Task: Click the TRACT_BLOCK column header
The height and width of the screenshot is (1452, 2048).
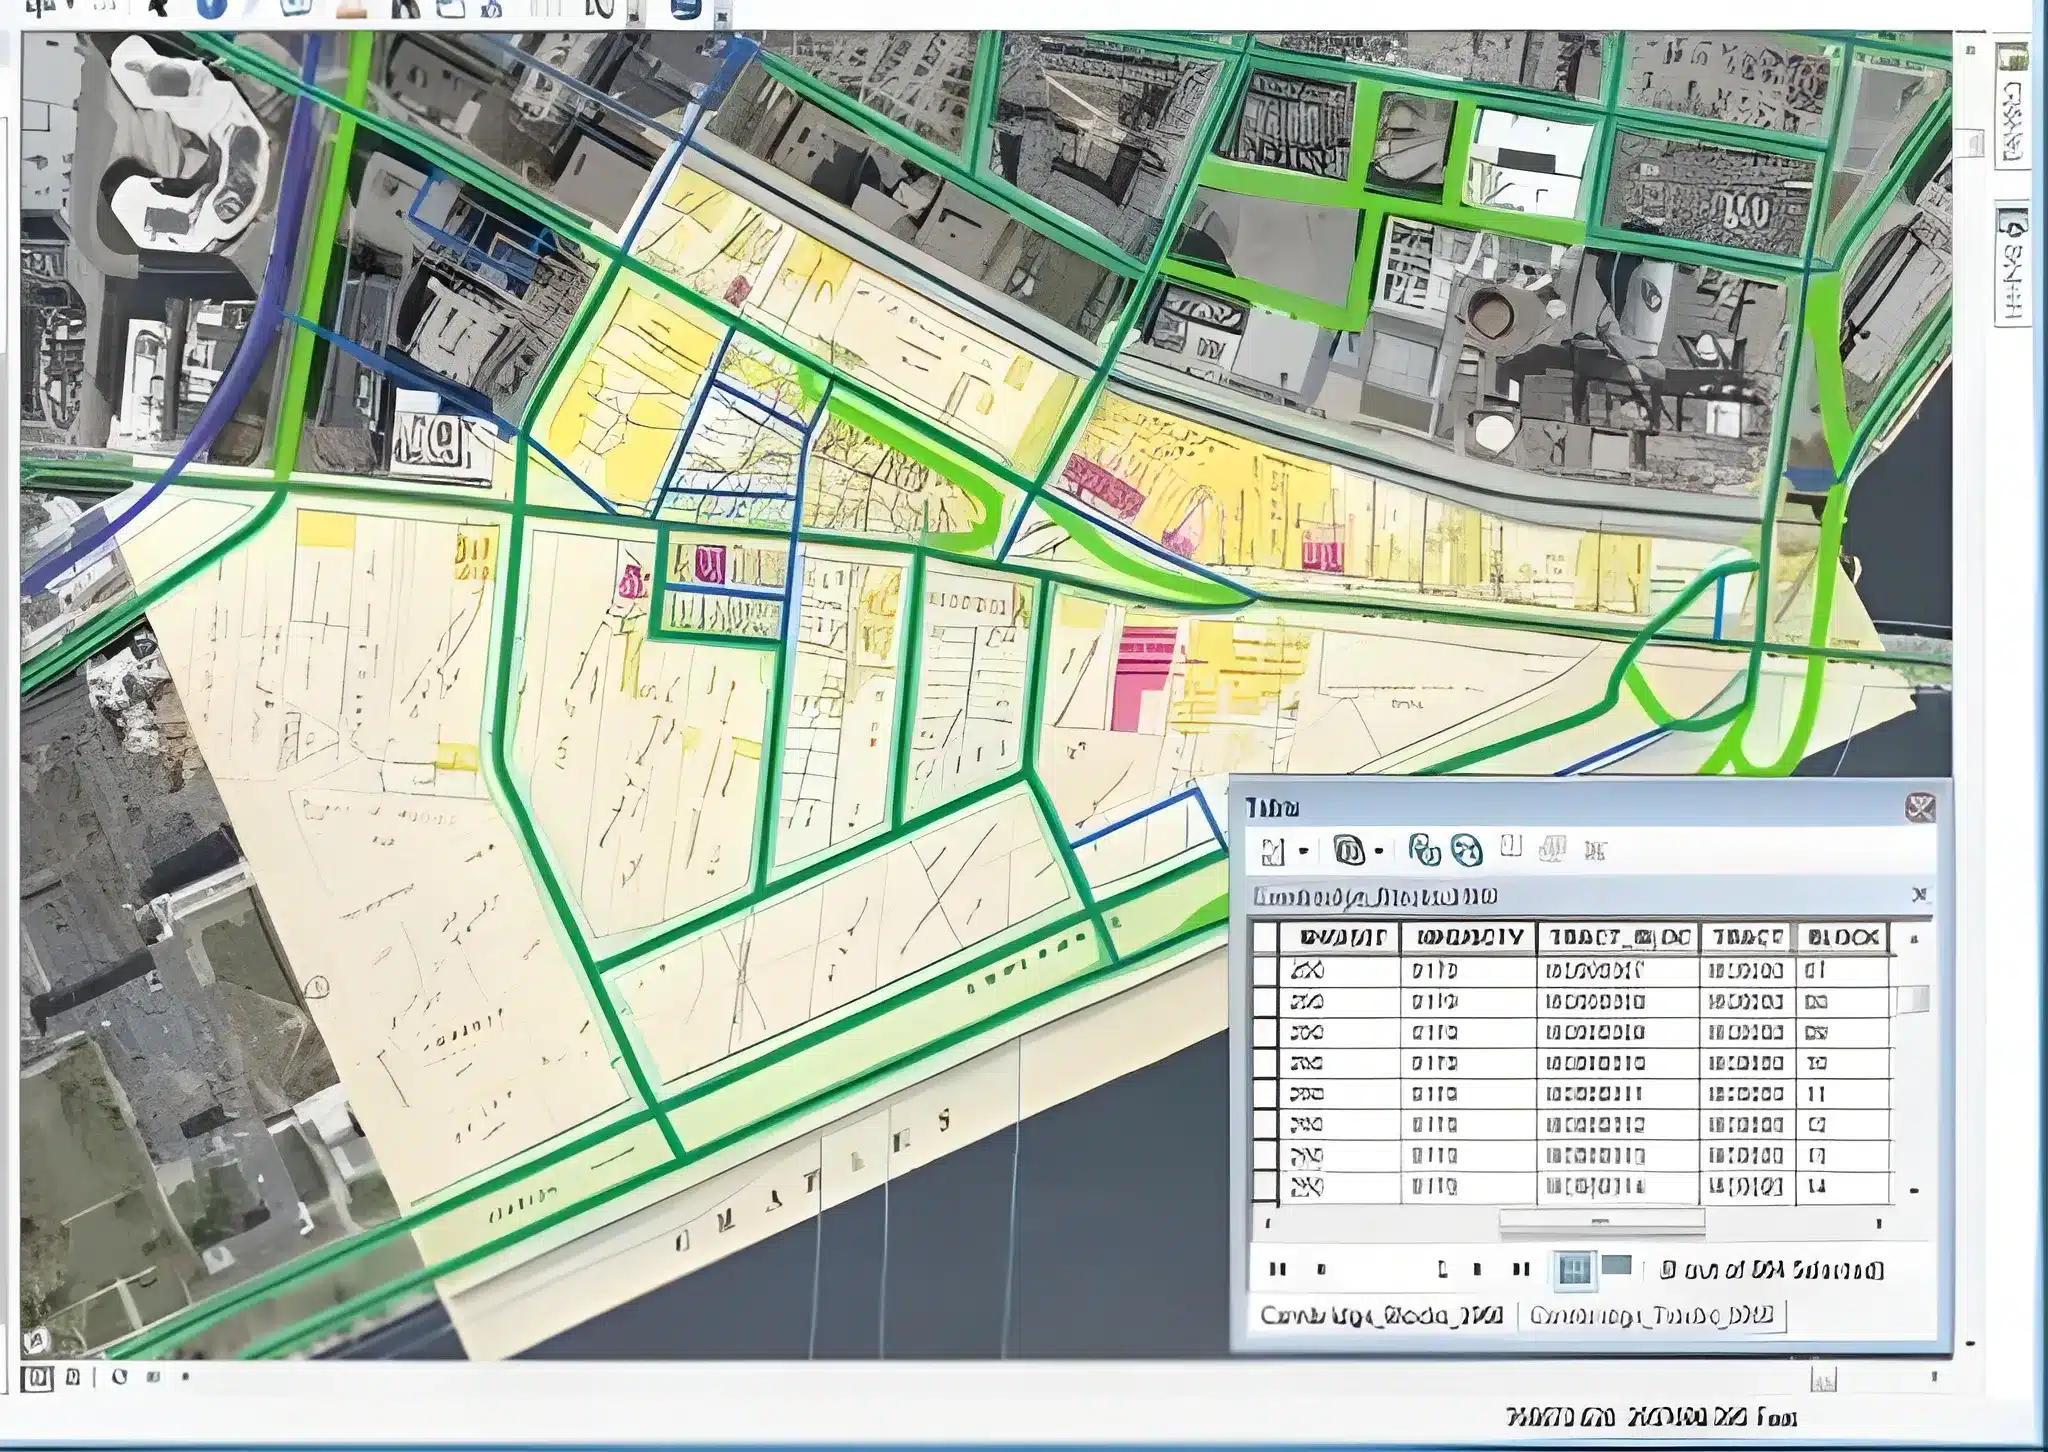Action: (x=1618, y=937)
